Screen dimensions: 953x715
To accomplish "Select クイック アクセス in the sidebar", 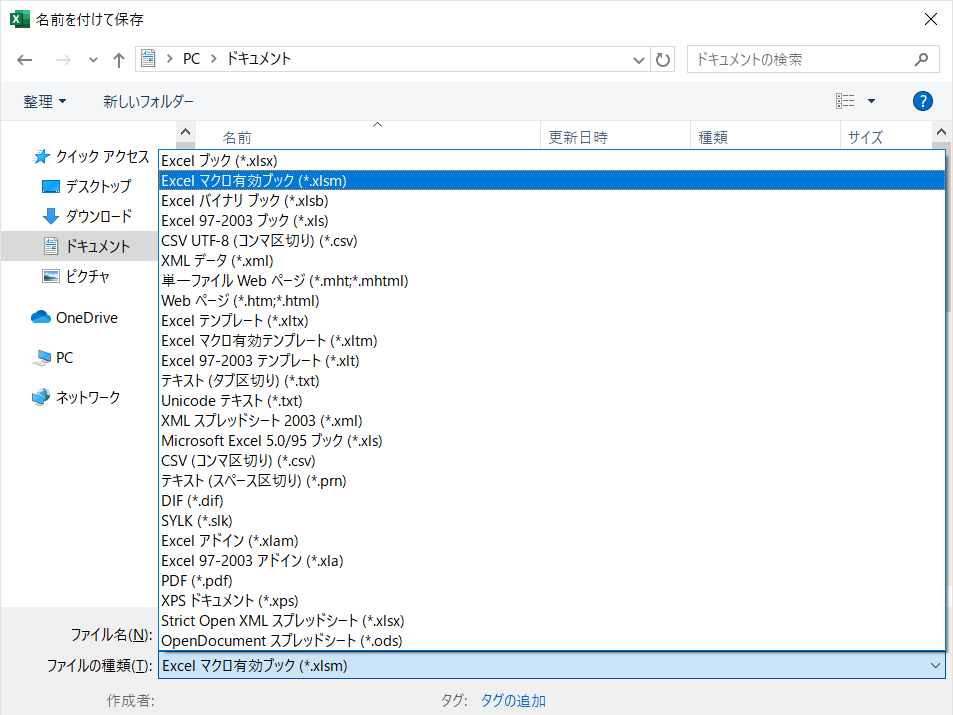I will tap(91, 157).
